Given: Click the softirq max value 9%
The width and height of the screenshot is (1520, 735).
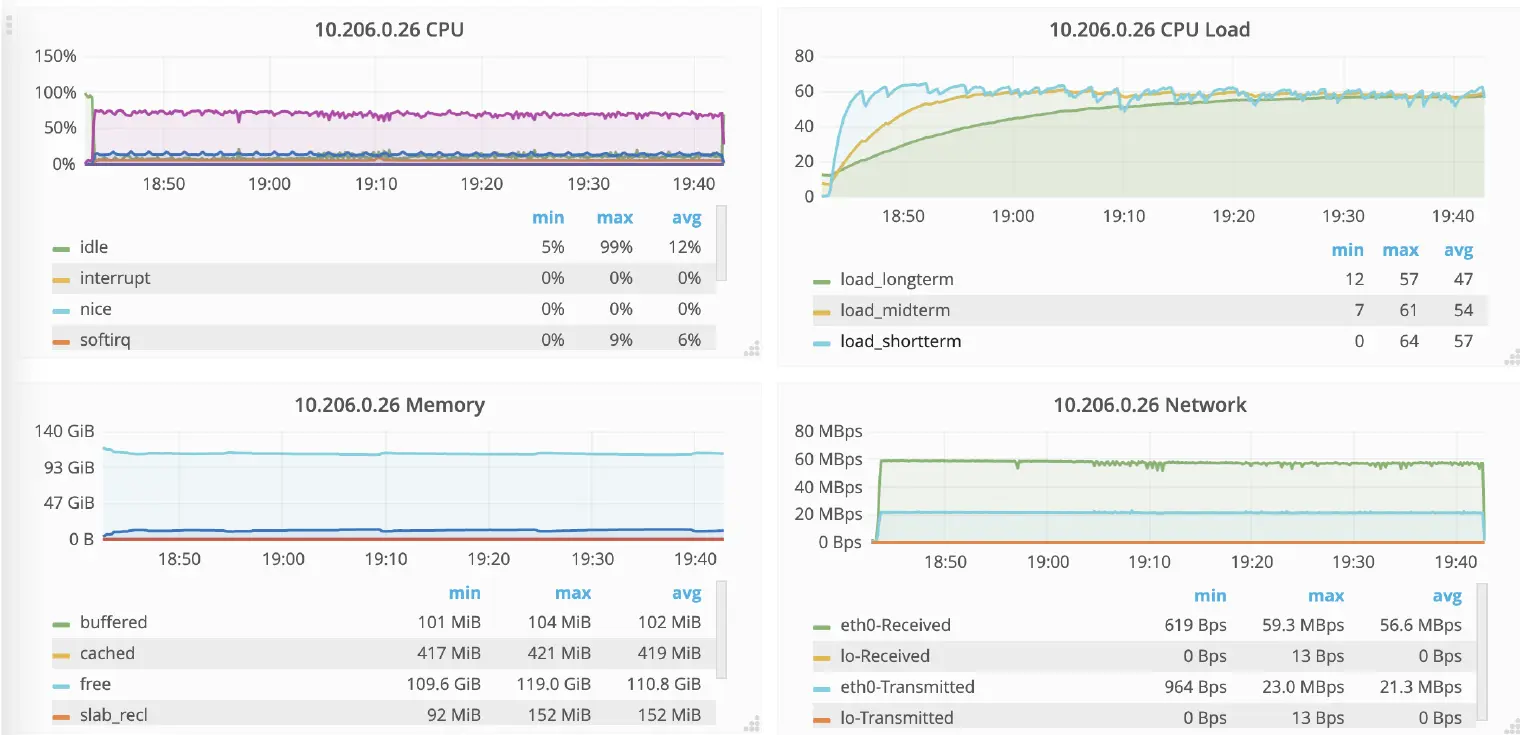Looking at the screenshot, I should click(621, 340).
